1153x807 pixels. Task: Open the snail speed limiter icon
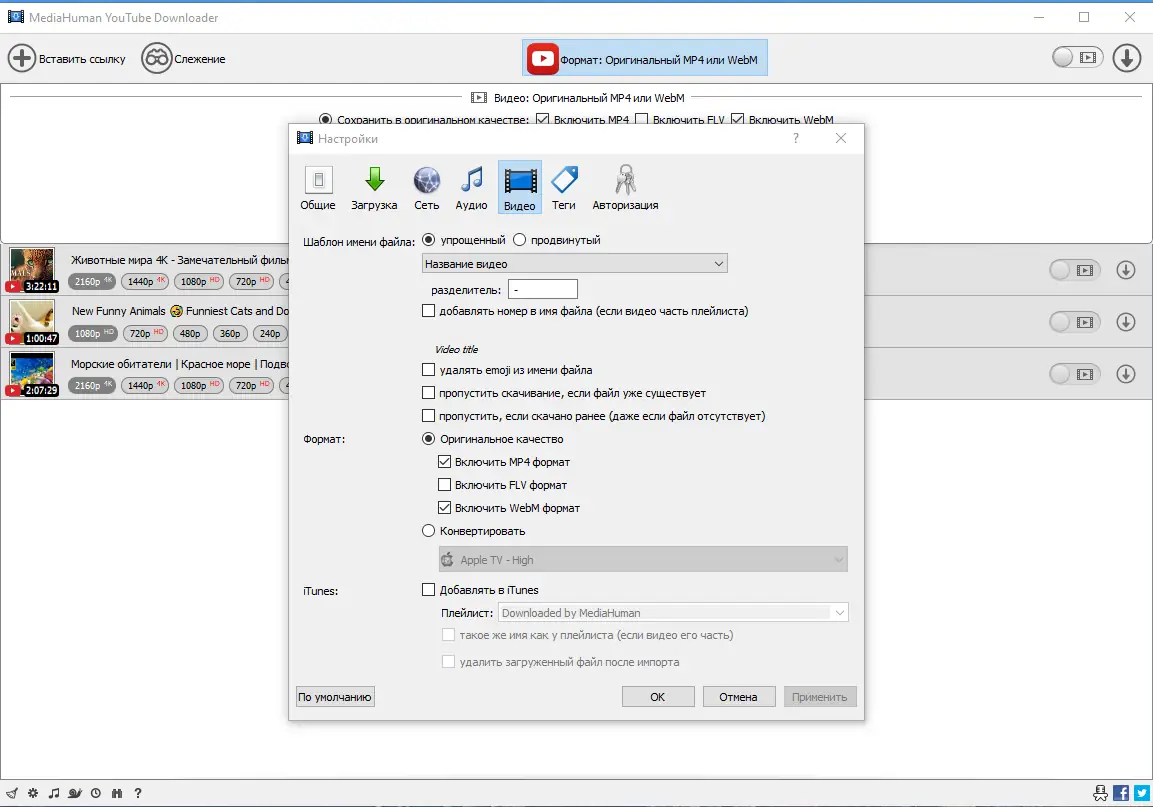(74, 793)
